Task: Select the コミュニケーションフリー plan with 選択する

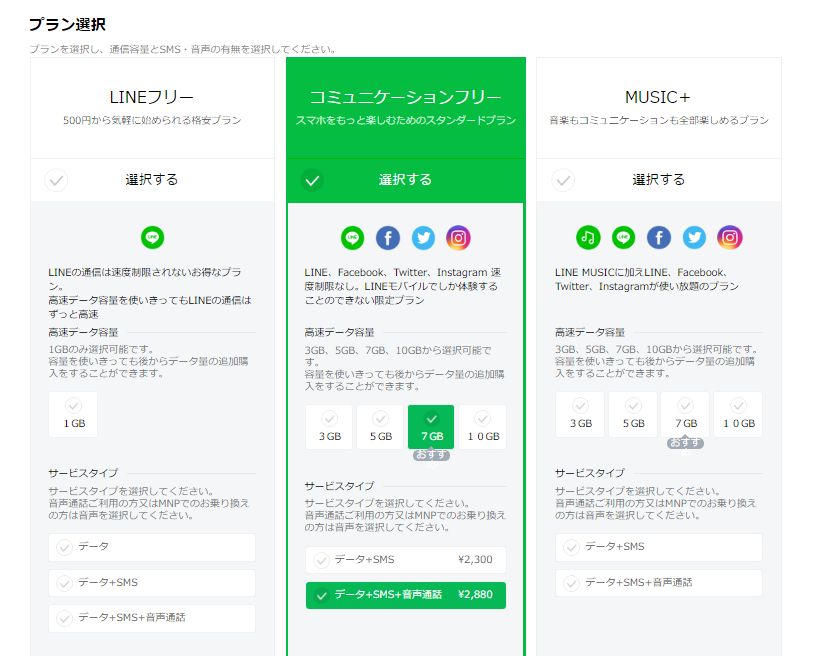Action: click(406, 180)
